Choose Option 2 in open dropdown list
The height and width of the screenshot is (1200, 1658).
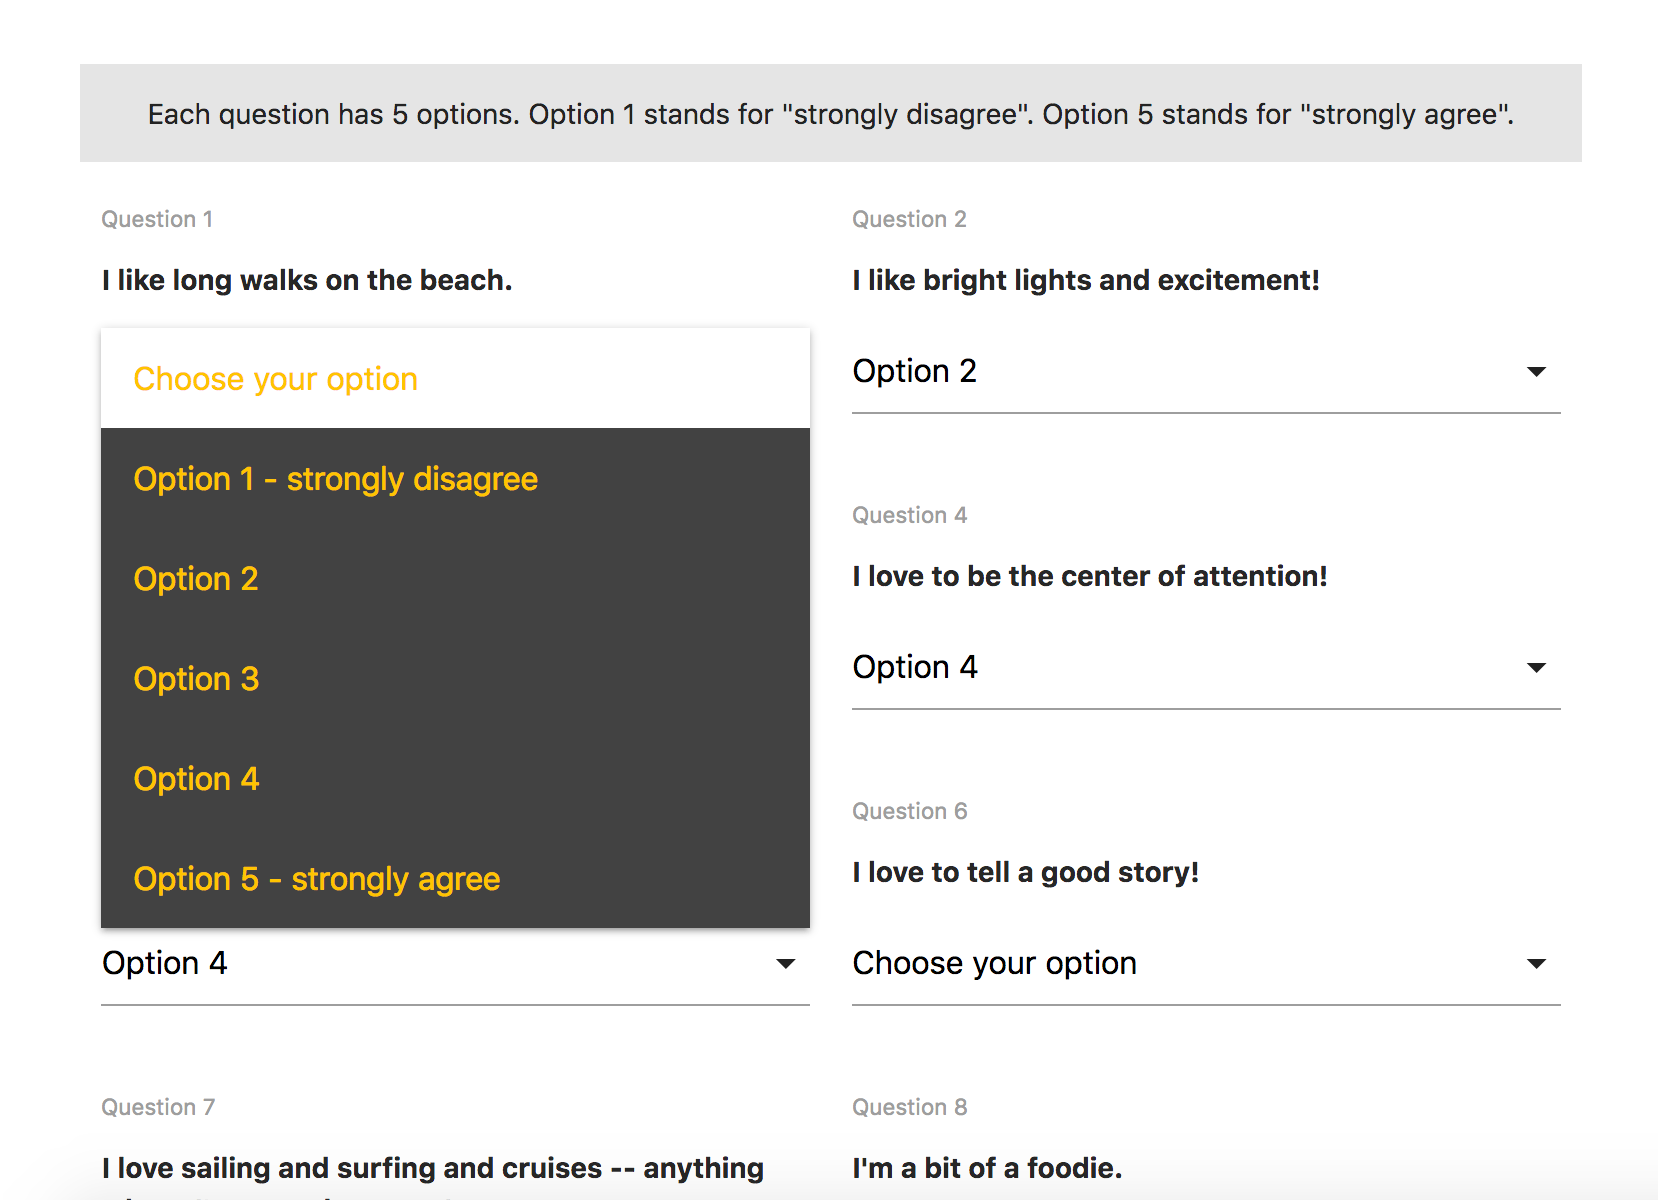tap(196, 579)
